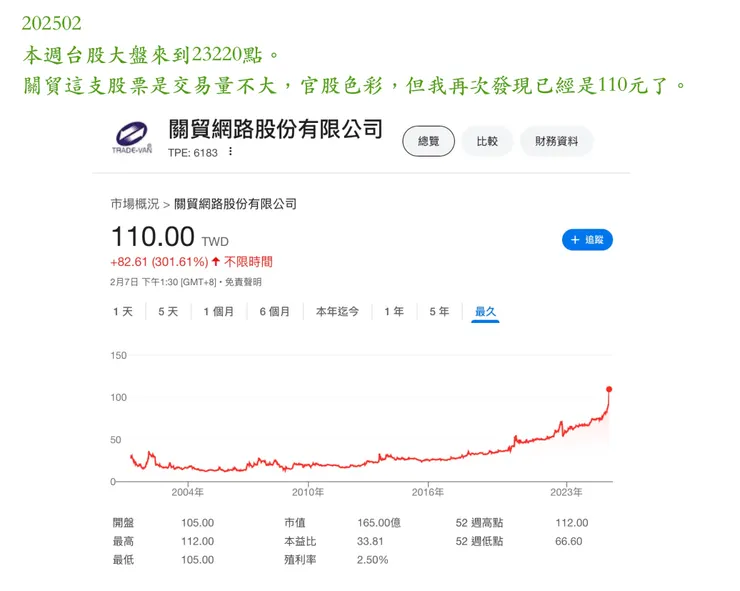Select the 1 天 time range
740x591 pixels.
[123, 312]
